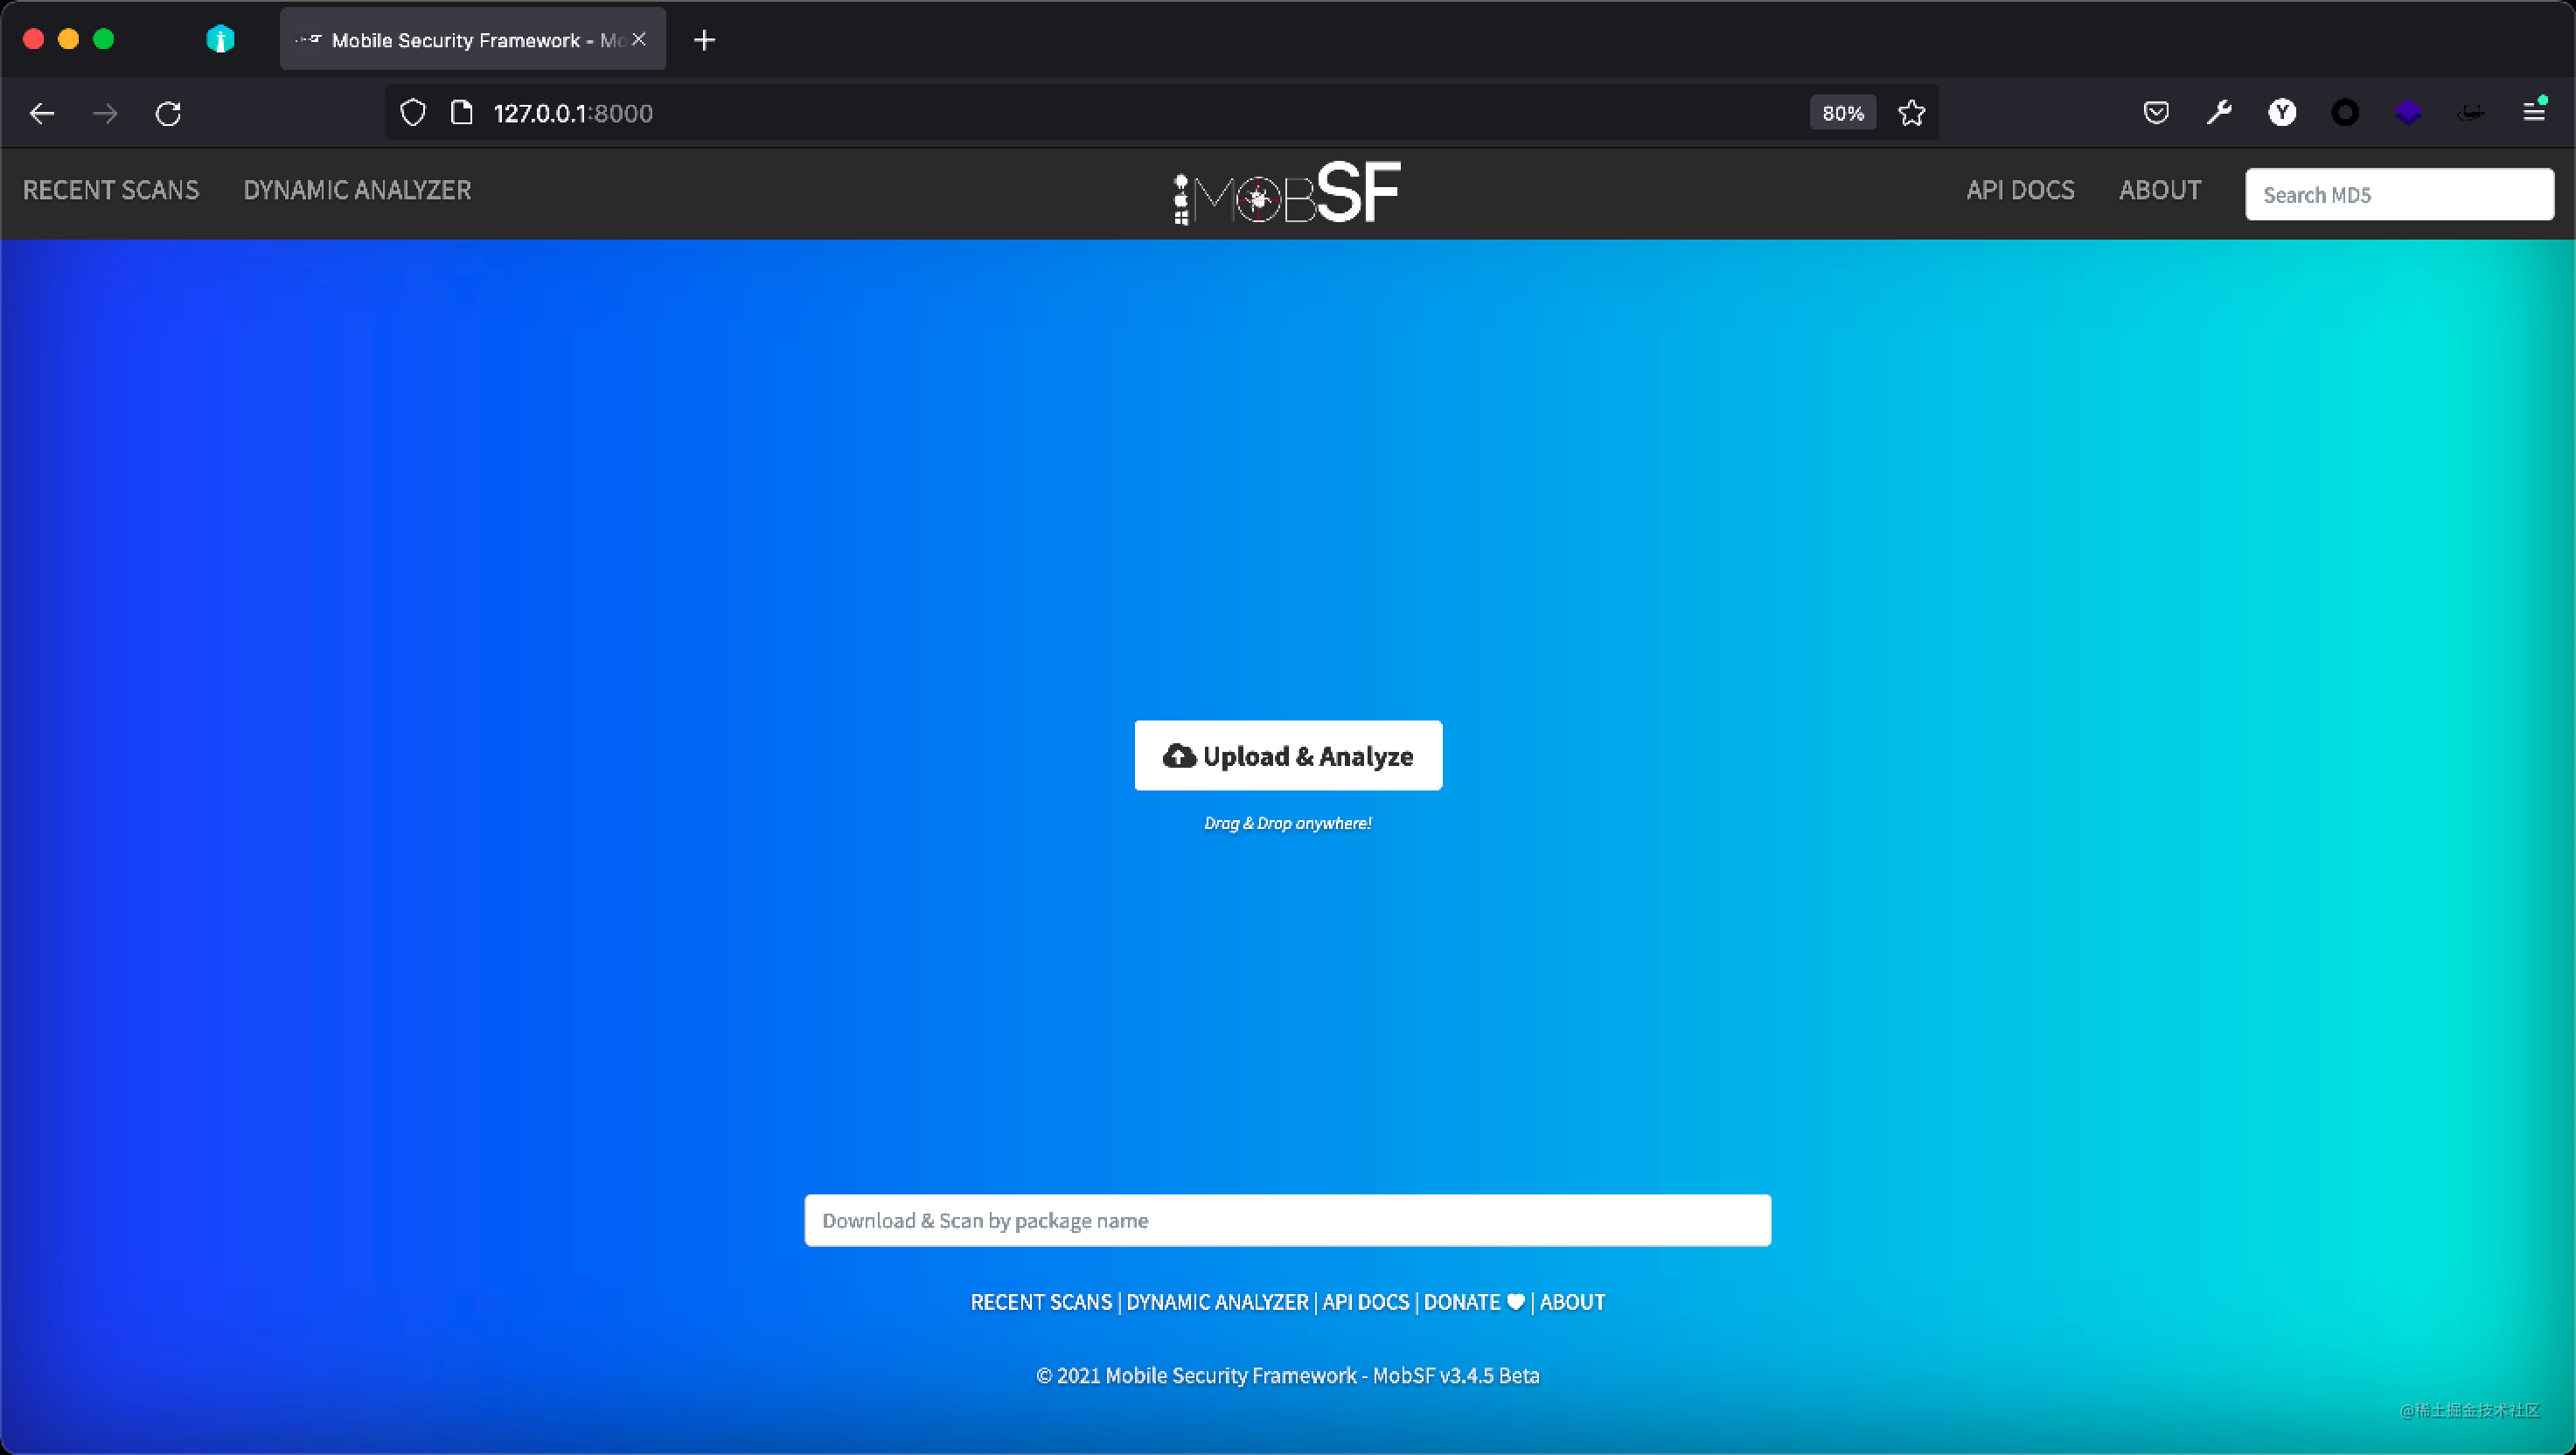Click the MobSF logo in the navbar

click(x=1286, y=192)
